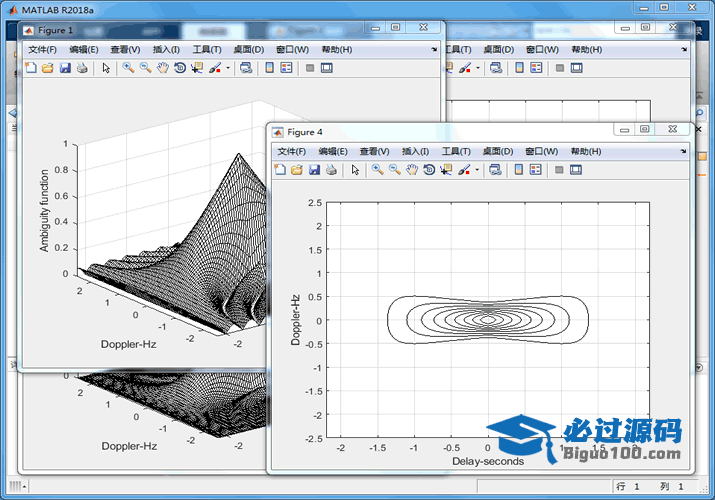Viewport: 715px width, 500px height.
Task: Select Data Cursor tool in Figure 1
Action: [197, 68]
